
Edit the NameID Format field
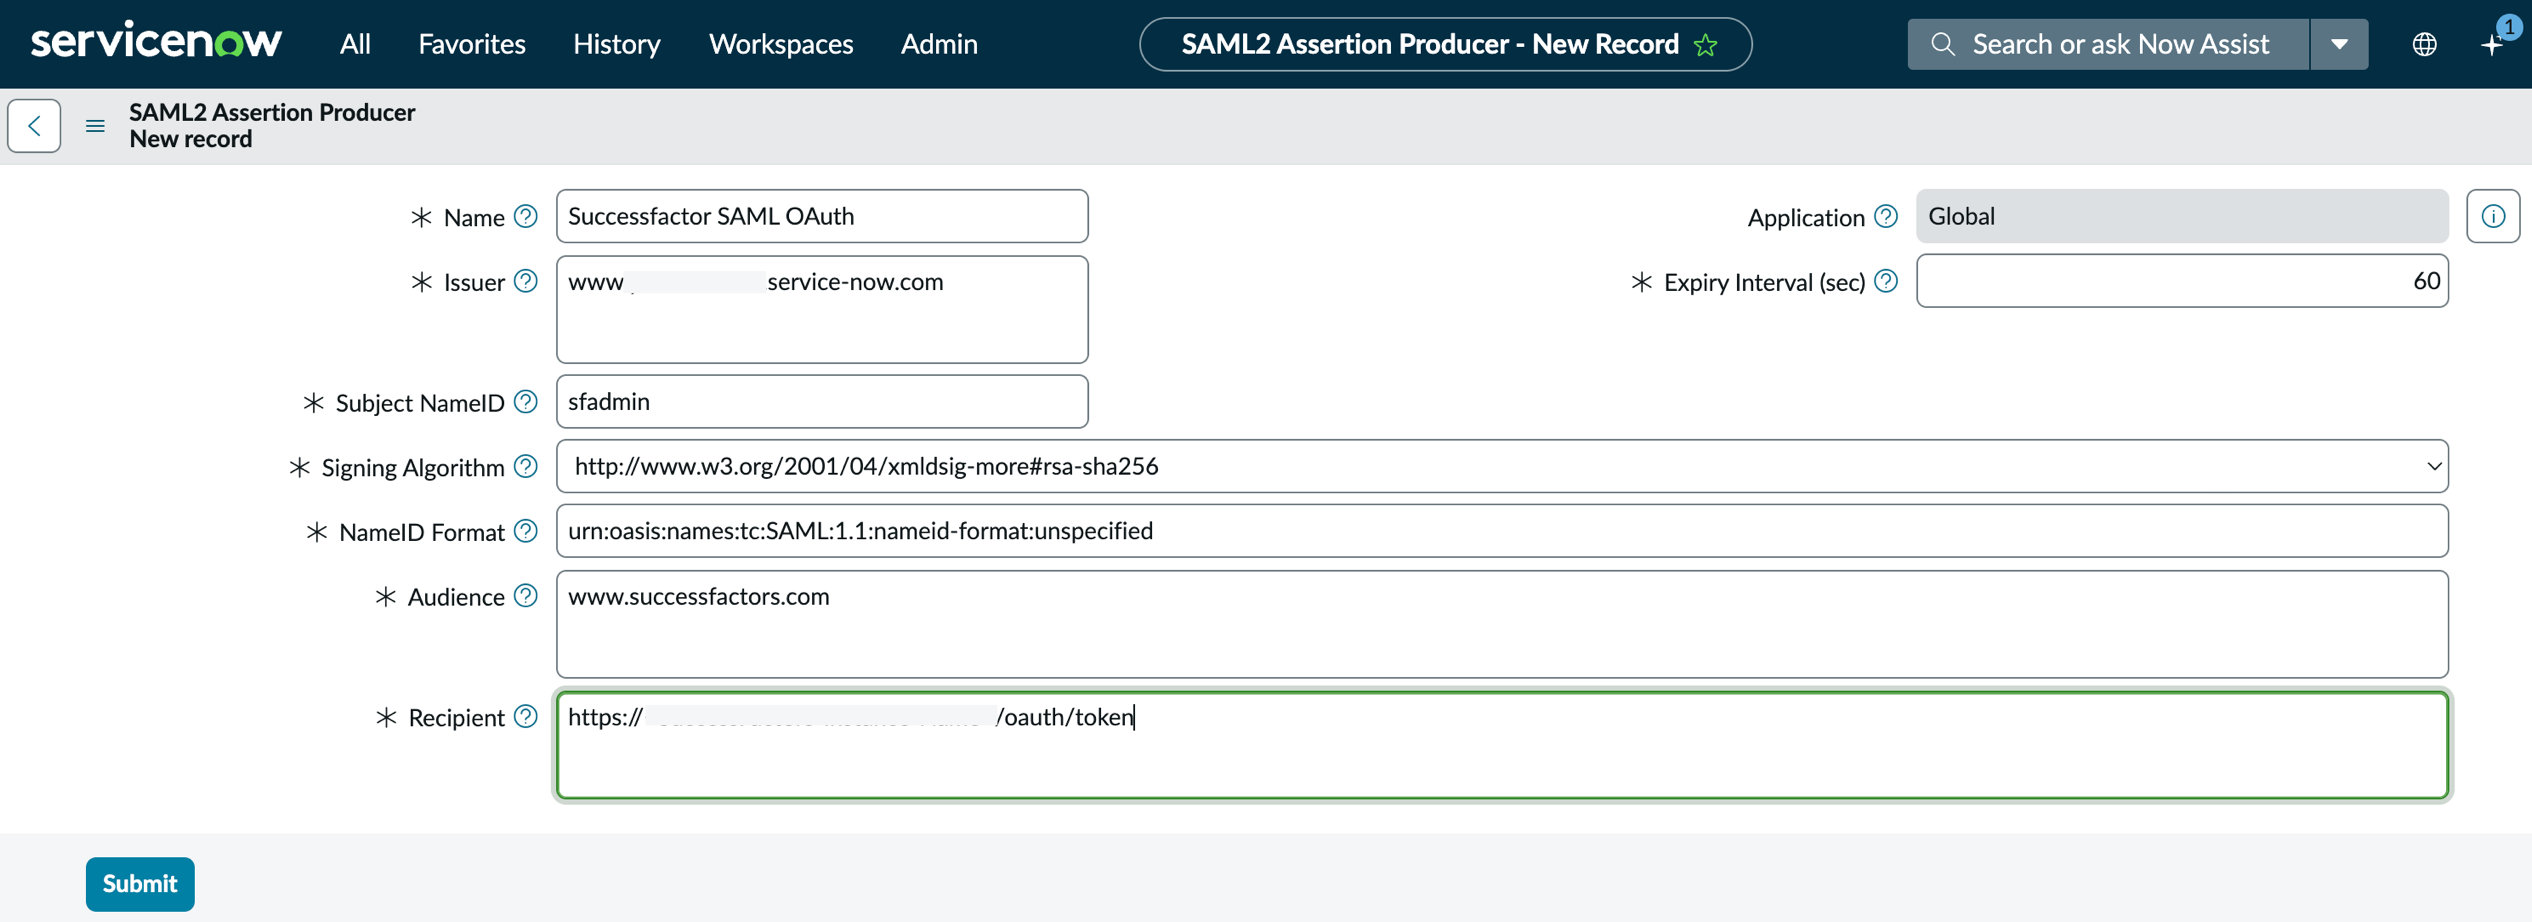1502,531
